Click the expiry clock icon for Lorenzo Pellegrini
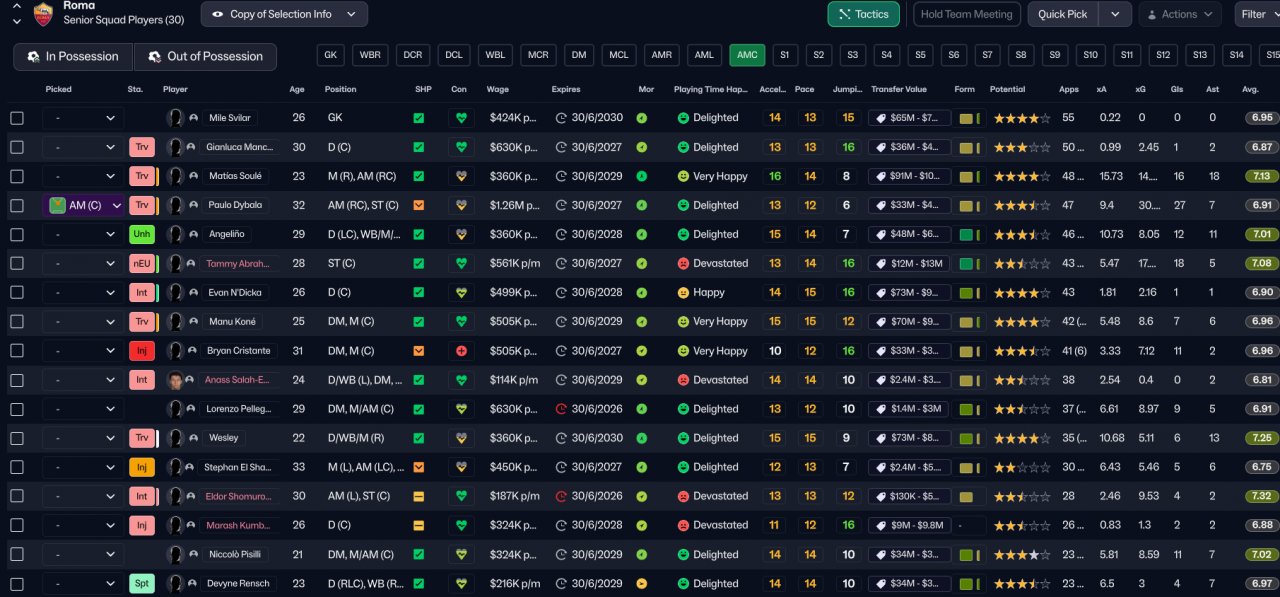This screenshot has height=597, width=1280. point(561,409)
